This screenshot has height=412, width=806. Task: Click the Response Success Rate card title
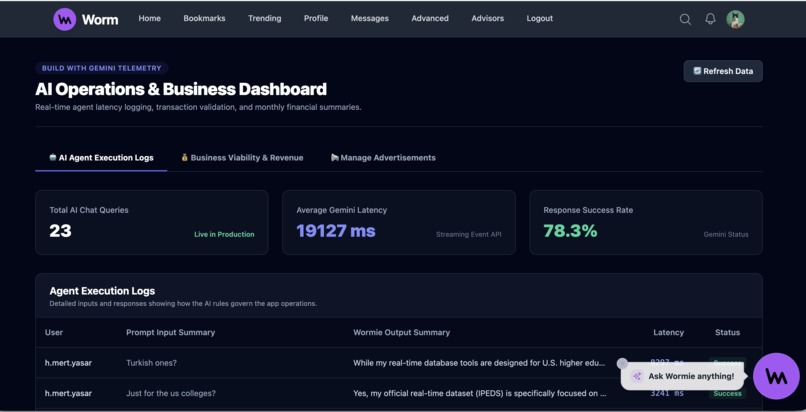[x=588, y=210]
